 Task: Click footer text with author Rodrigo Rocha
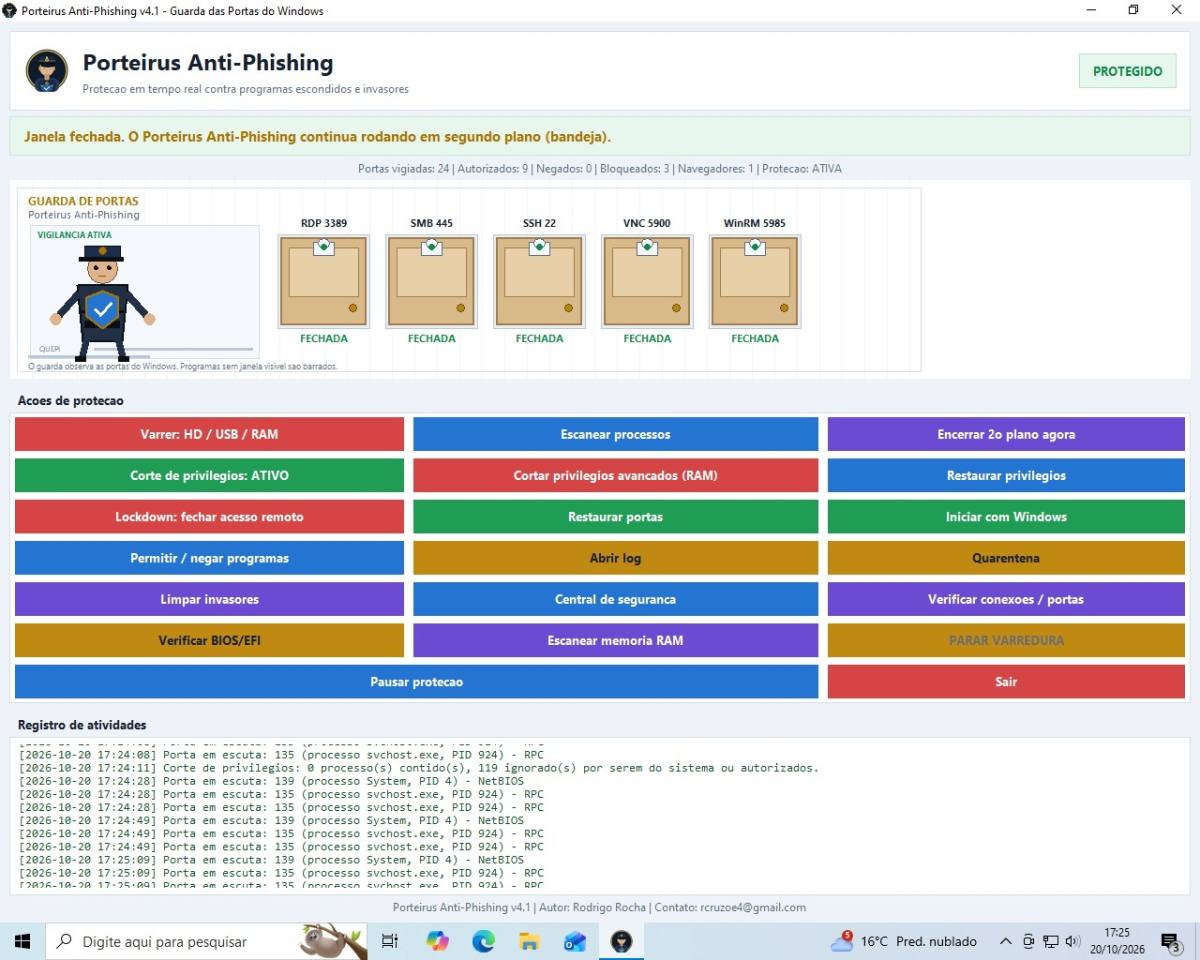[599, 908]
